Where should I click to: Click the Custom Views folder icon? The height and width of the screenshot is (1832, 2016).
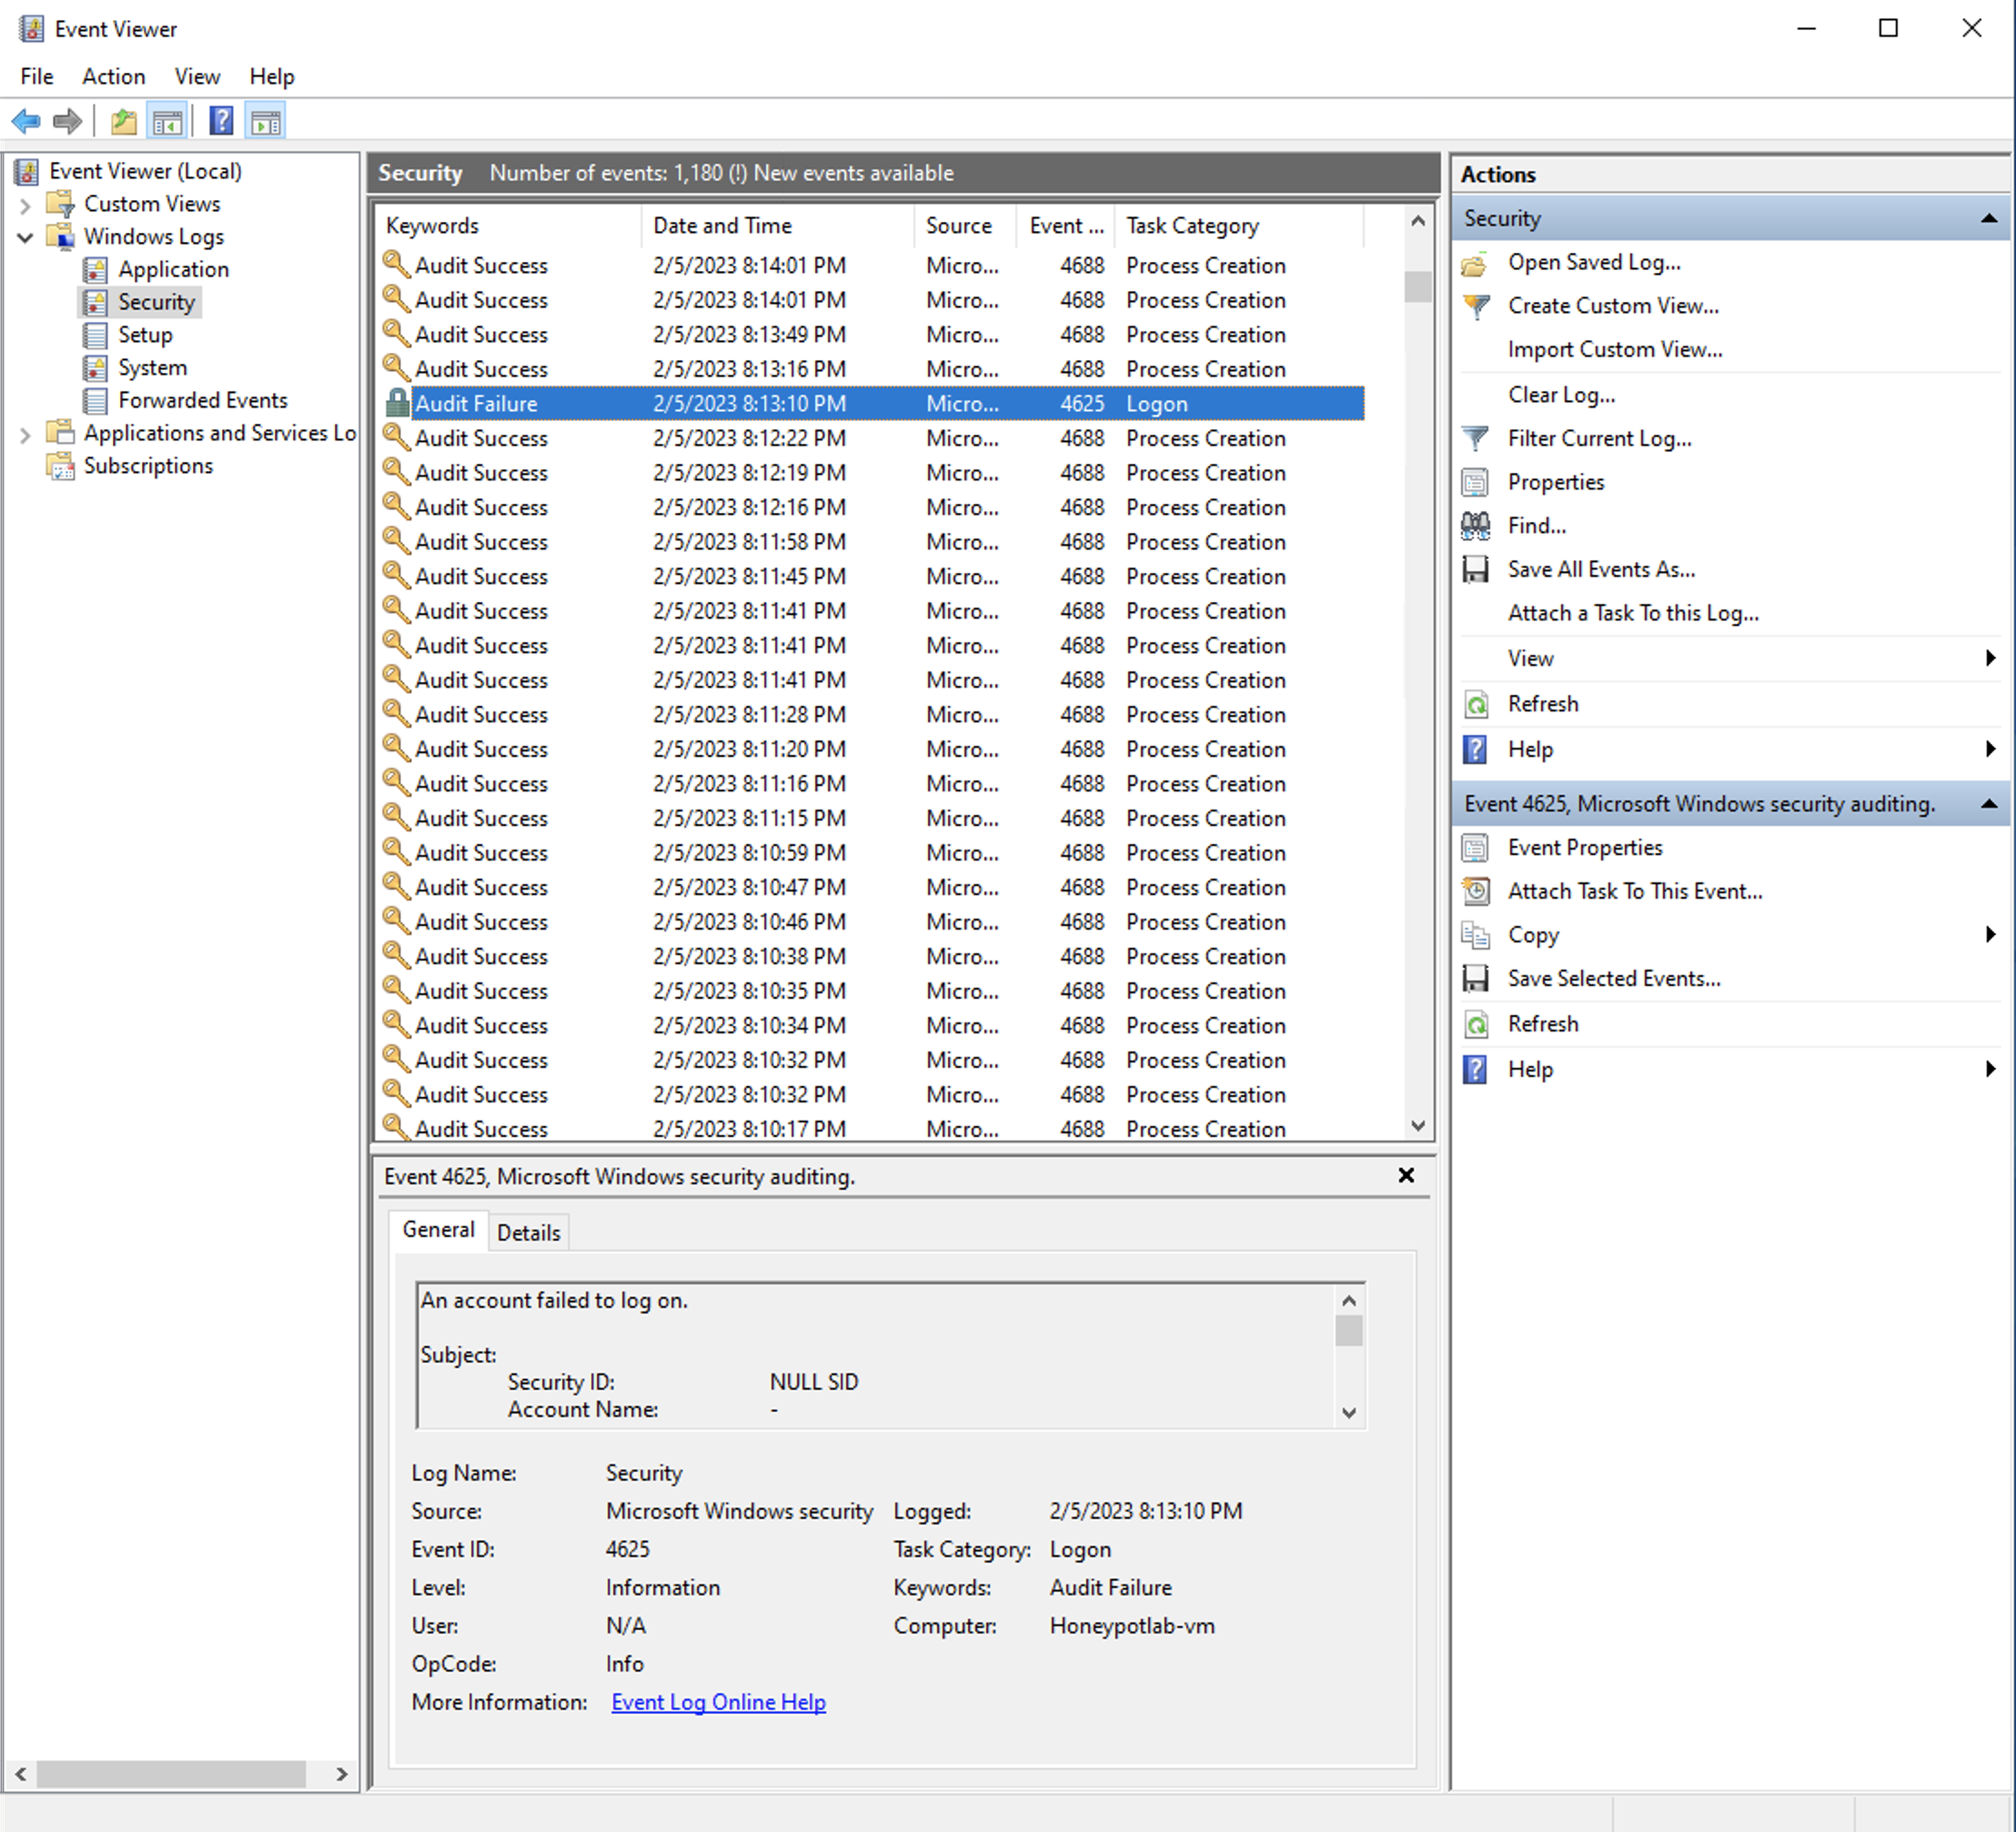pyautogui.click(x=61, y=204)
